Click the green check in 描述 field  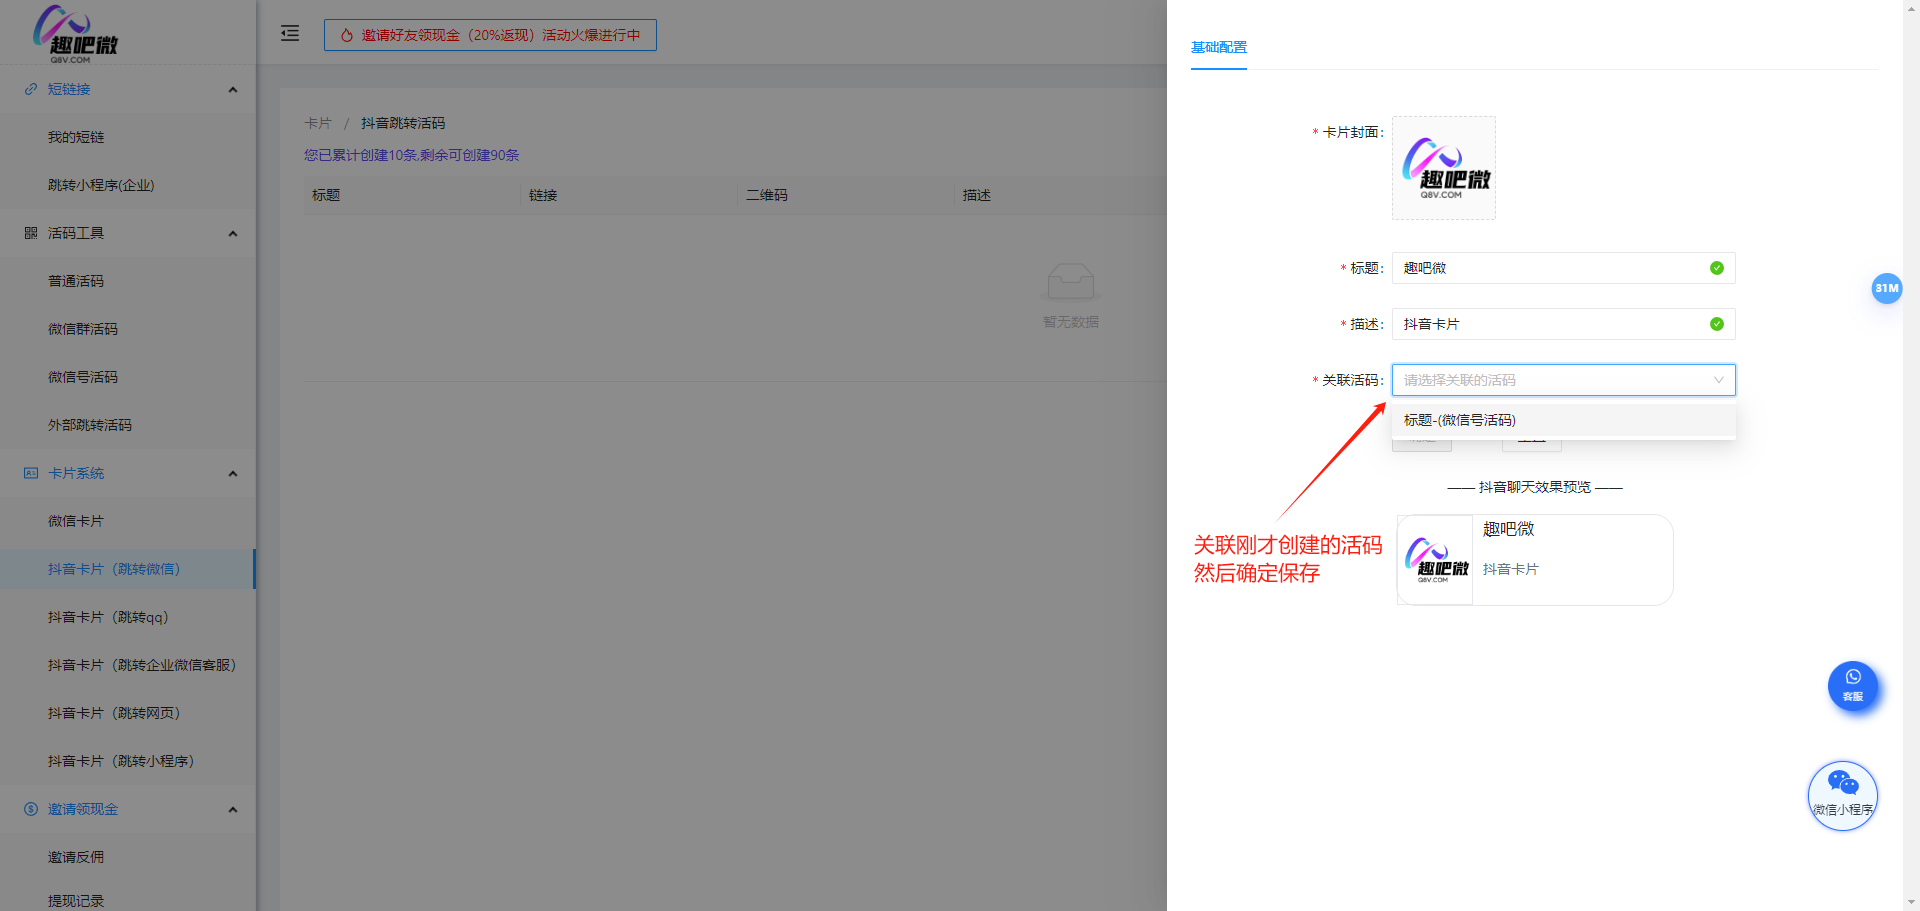[x=1717, y=324]
